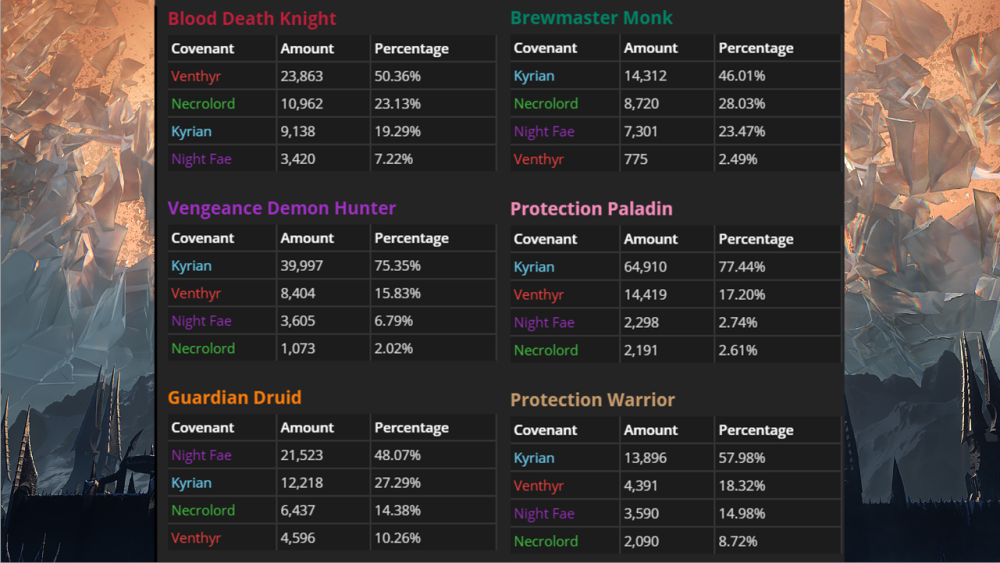This screenshot has height=563, width=1000.
Task: Select Venthyr in the Vengeance Demon Hunter table
Action: pyautogui.click(x=196, y=293)
